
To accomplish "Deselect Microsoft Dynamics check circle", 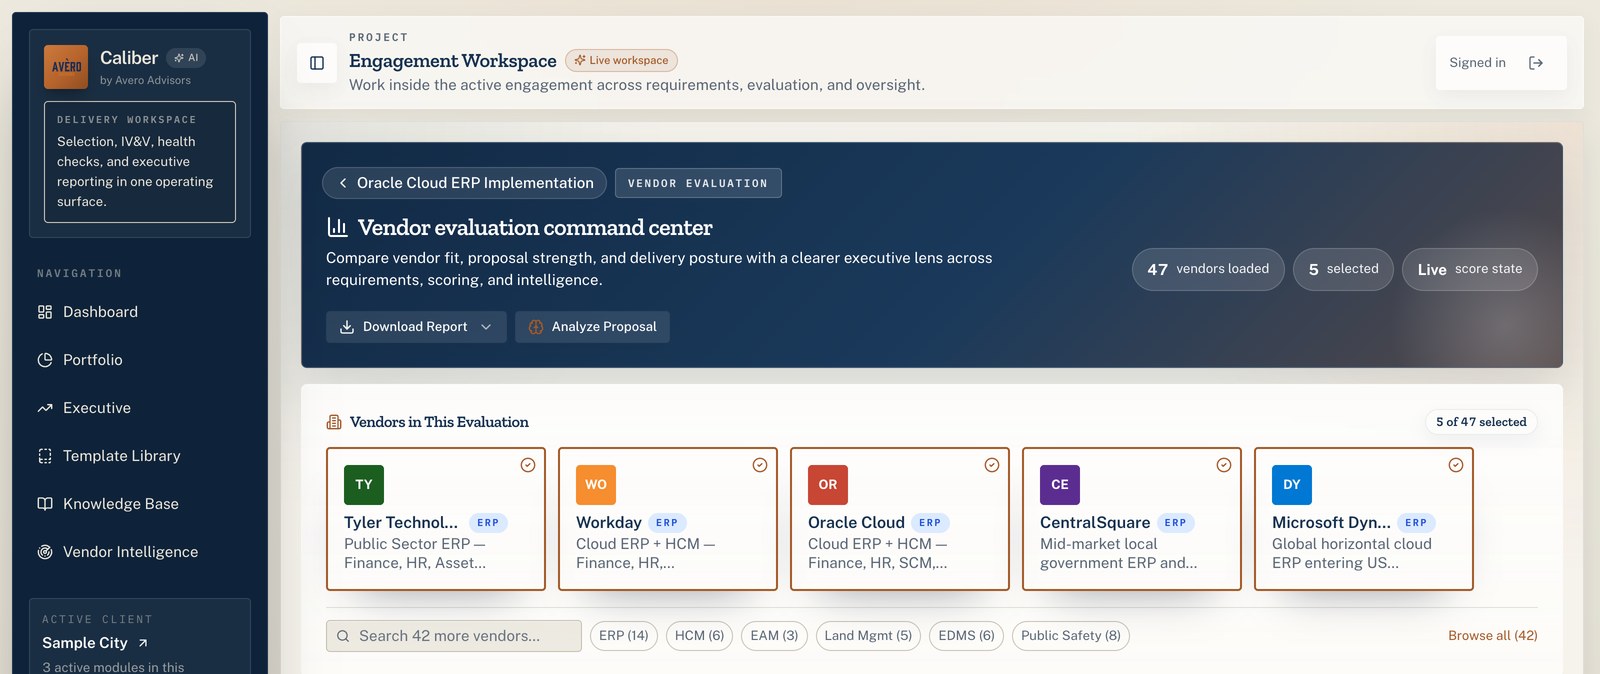I will click(x=1456, y=465).
